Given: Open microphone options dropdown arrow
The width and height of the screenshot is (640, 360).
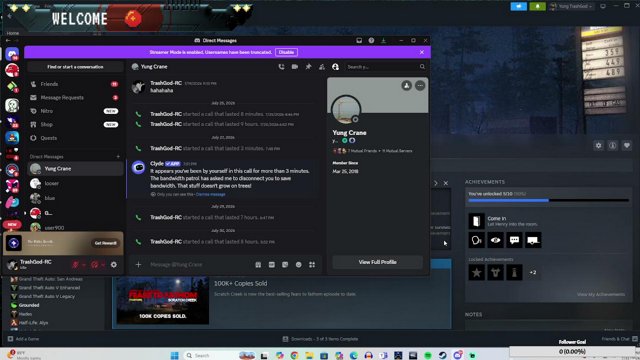Looking at the screenshot, I should (x=84, y=265).
